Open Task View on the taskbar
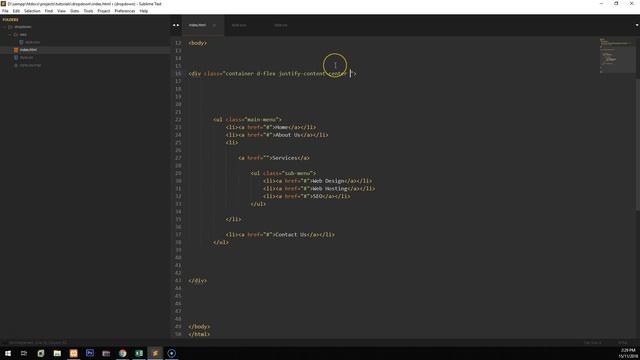 pyautogui.click(x=24, y=353)
